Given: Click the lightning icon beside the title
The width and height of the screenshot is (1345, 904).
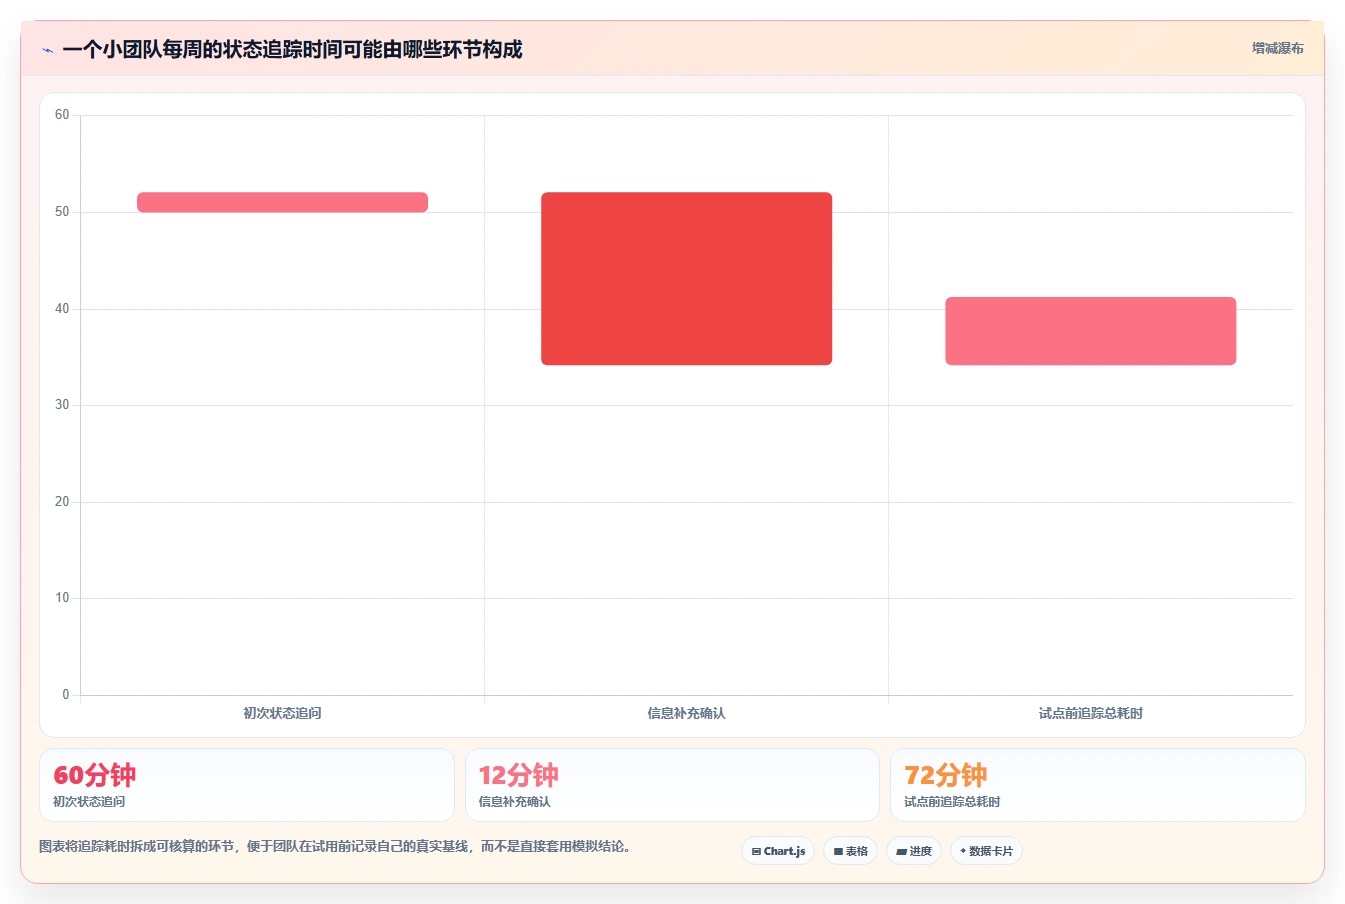Looking at the screenshot, I should tap(47, 50).
